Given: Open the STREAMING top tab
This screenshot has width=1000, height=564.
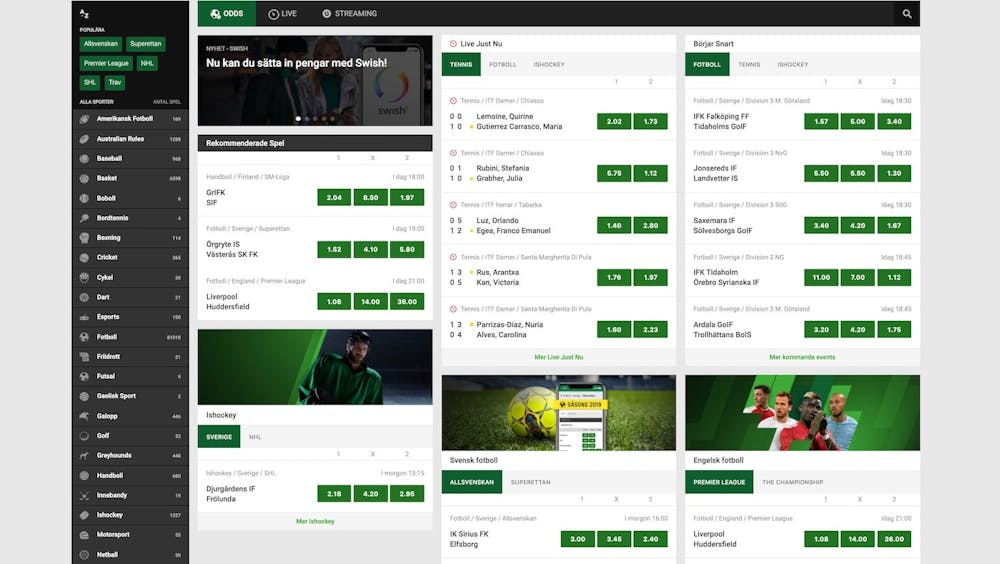Looking at the screenshot, I should tap(349, 13).
